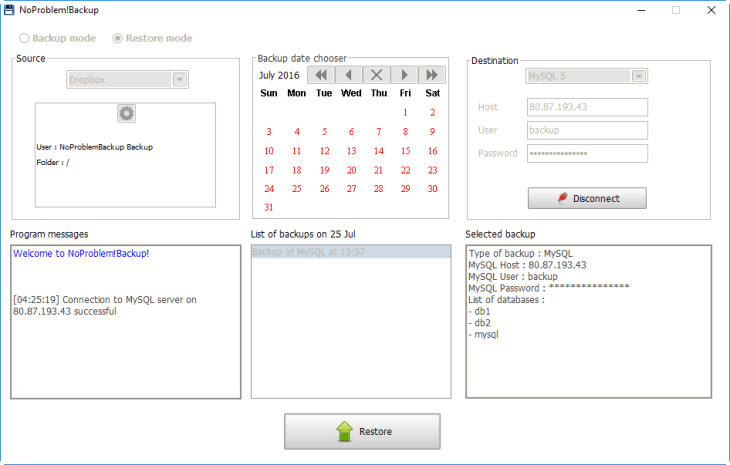Pick July 22 in the calendar
The width and height of the screenshot is (730, 465).
click(406, 170)
